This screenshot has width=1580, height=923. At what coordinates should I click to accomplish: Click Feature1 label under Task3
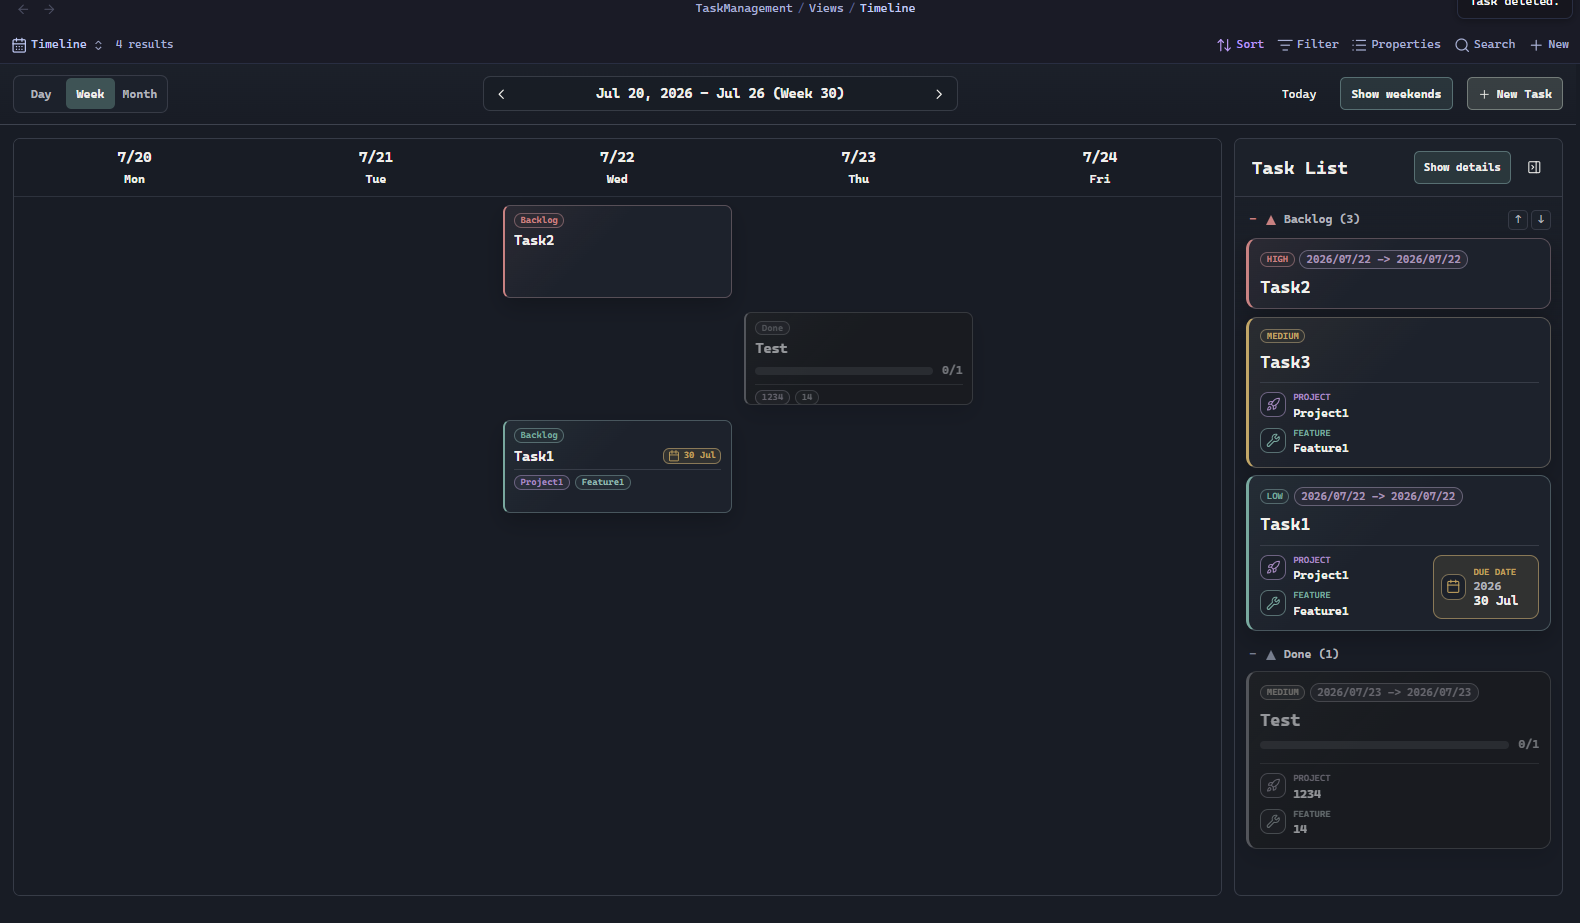click(1321, 448)
